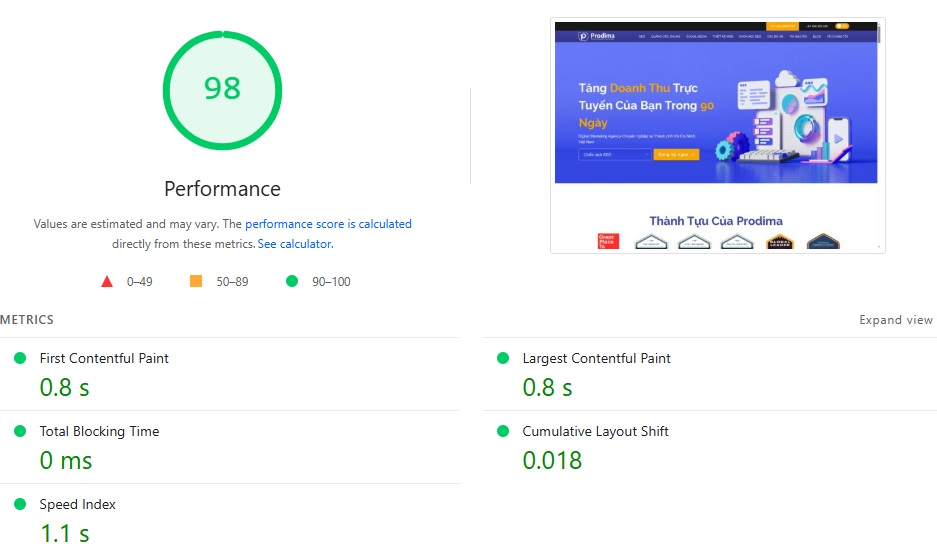Click 'Thành Tựu Của Prodima' heading in preview

pyautogui.click(x=716, y=221)
